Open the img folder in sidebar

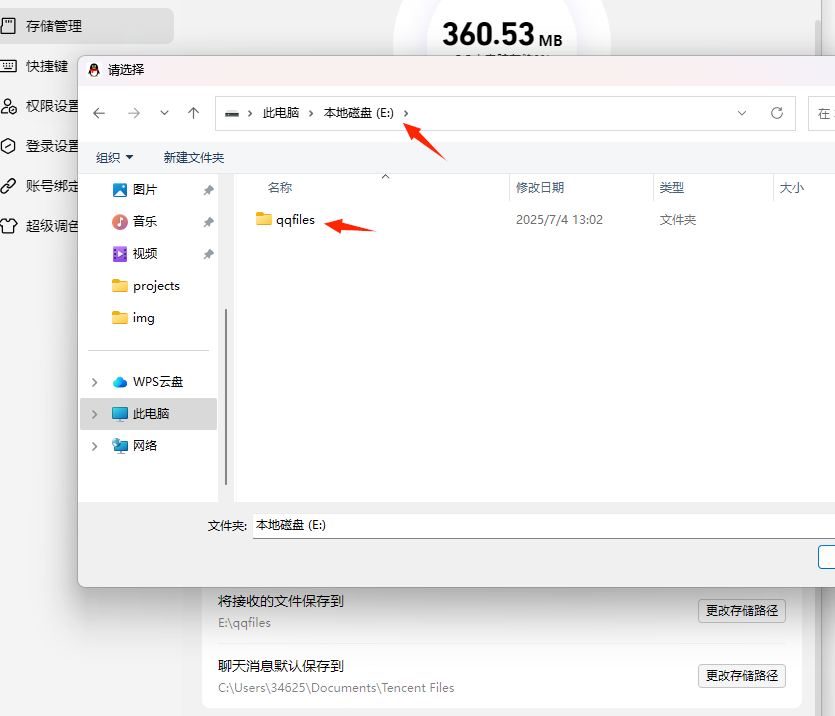click(143, 318)
